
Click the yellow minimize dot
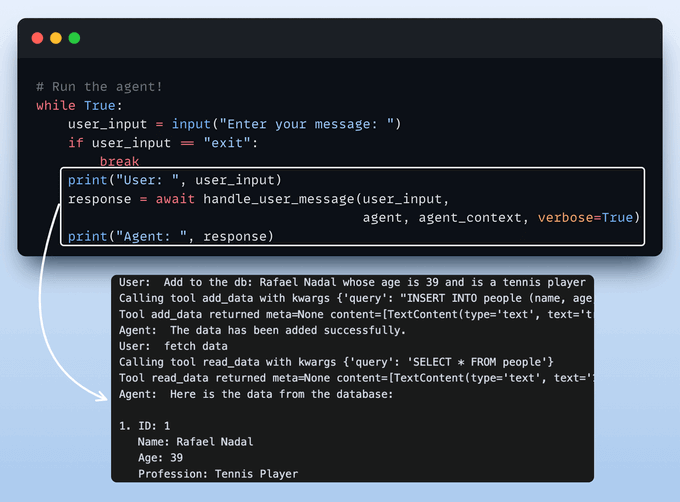(x=55, y=38)
